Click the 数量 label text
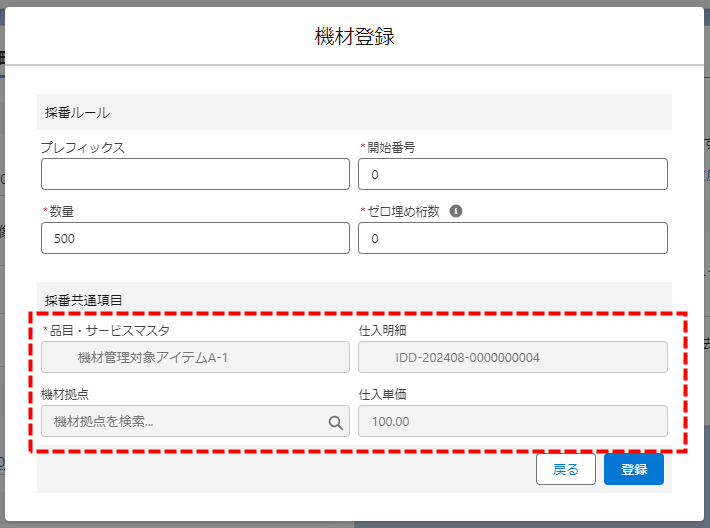 63,211
